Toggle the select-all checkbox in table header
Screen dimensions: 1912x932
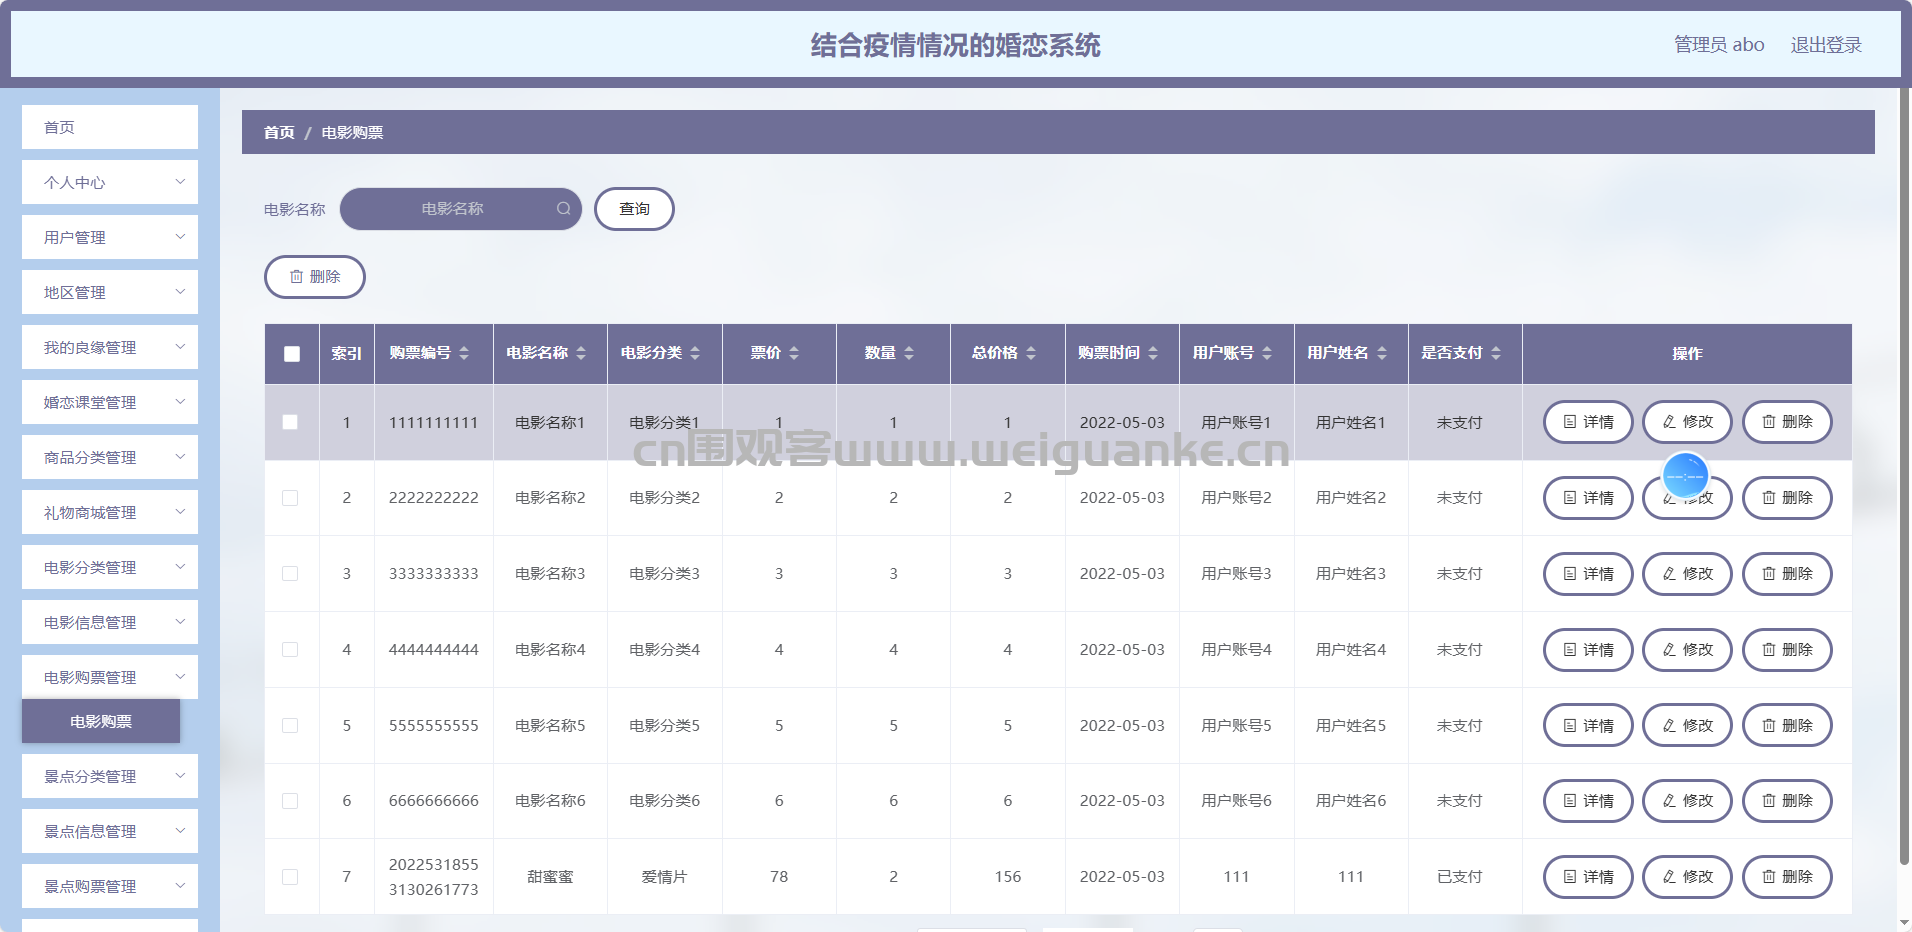[x=292, y=354]
